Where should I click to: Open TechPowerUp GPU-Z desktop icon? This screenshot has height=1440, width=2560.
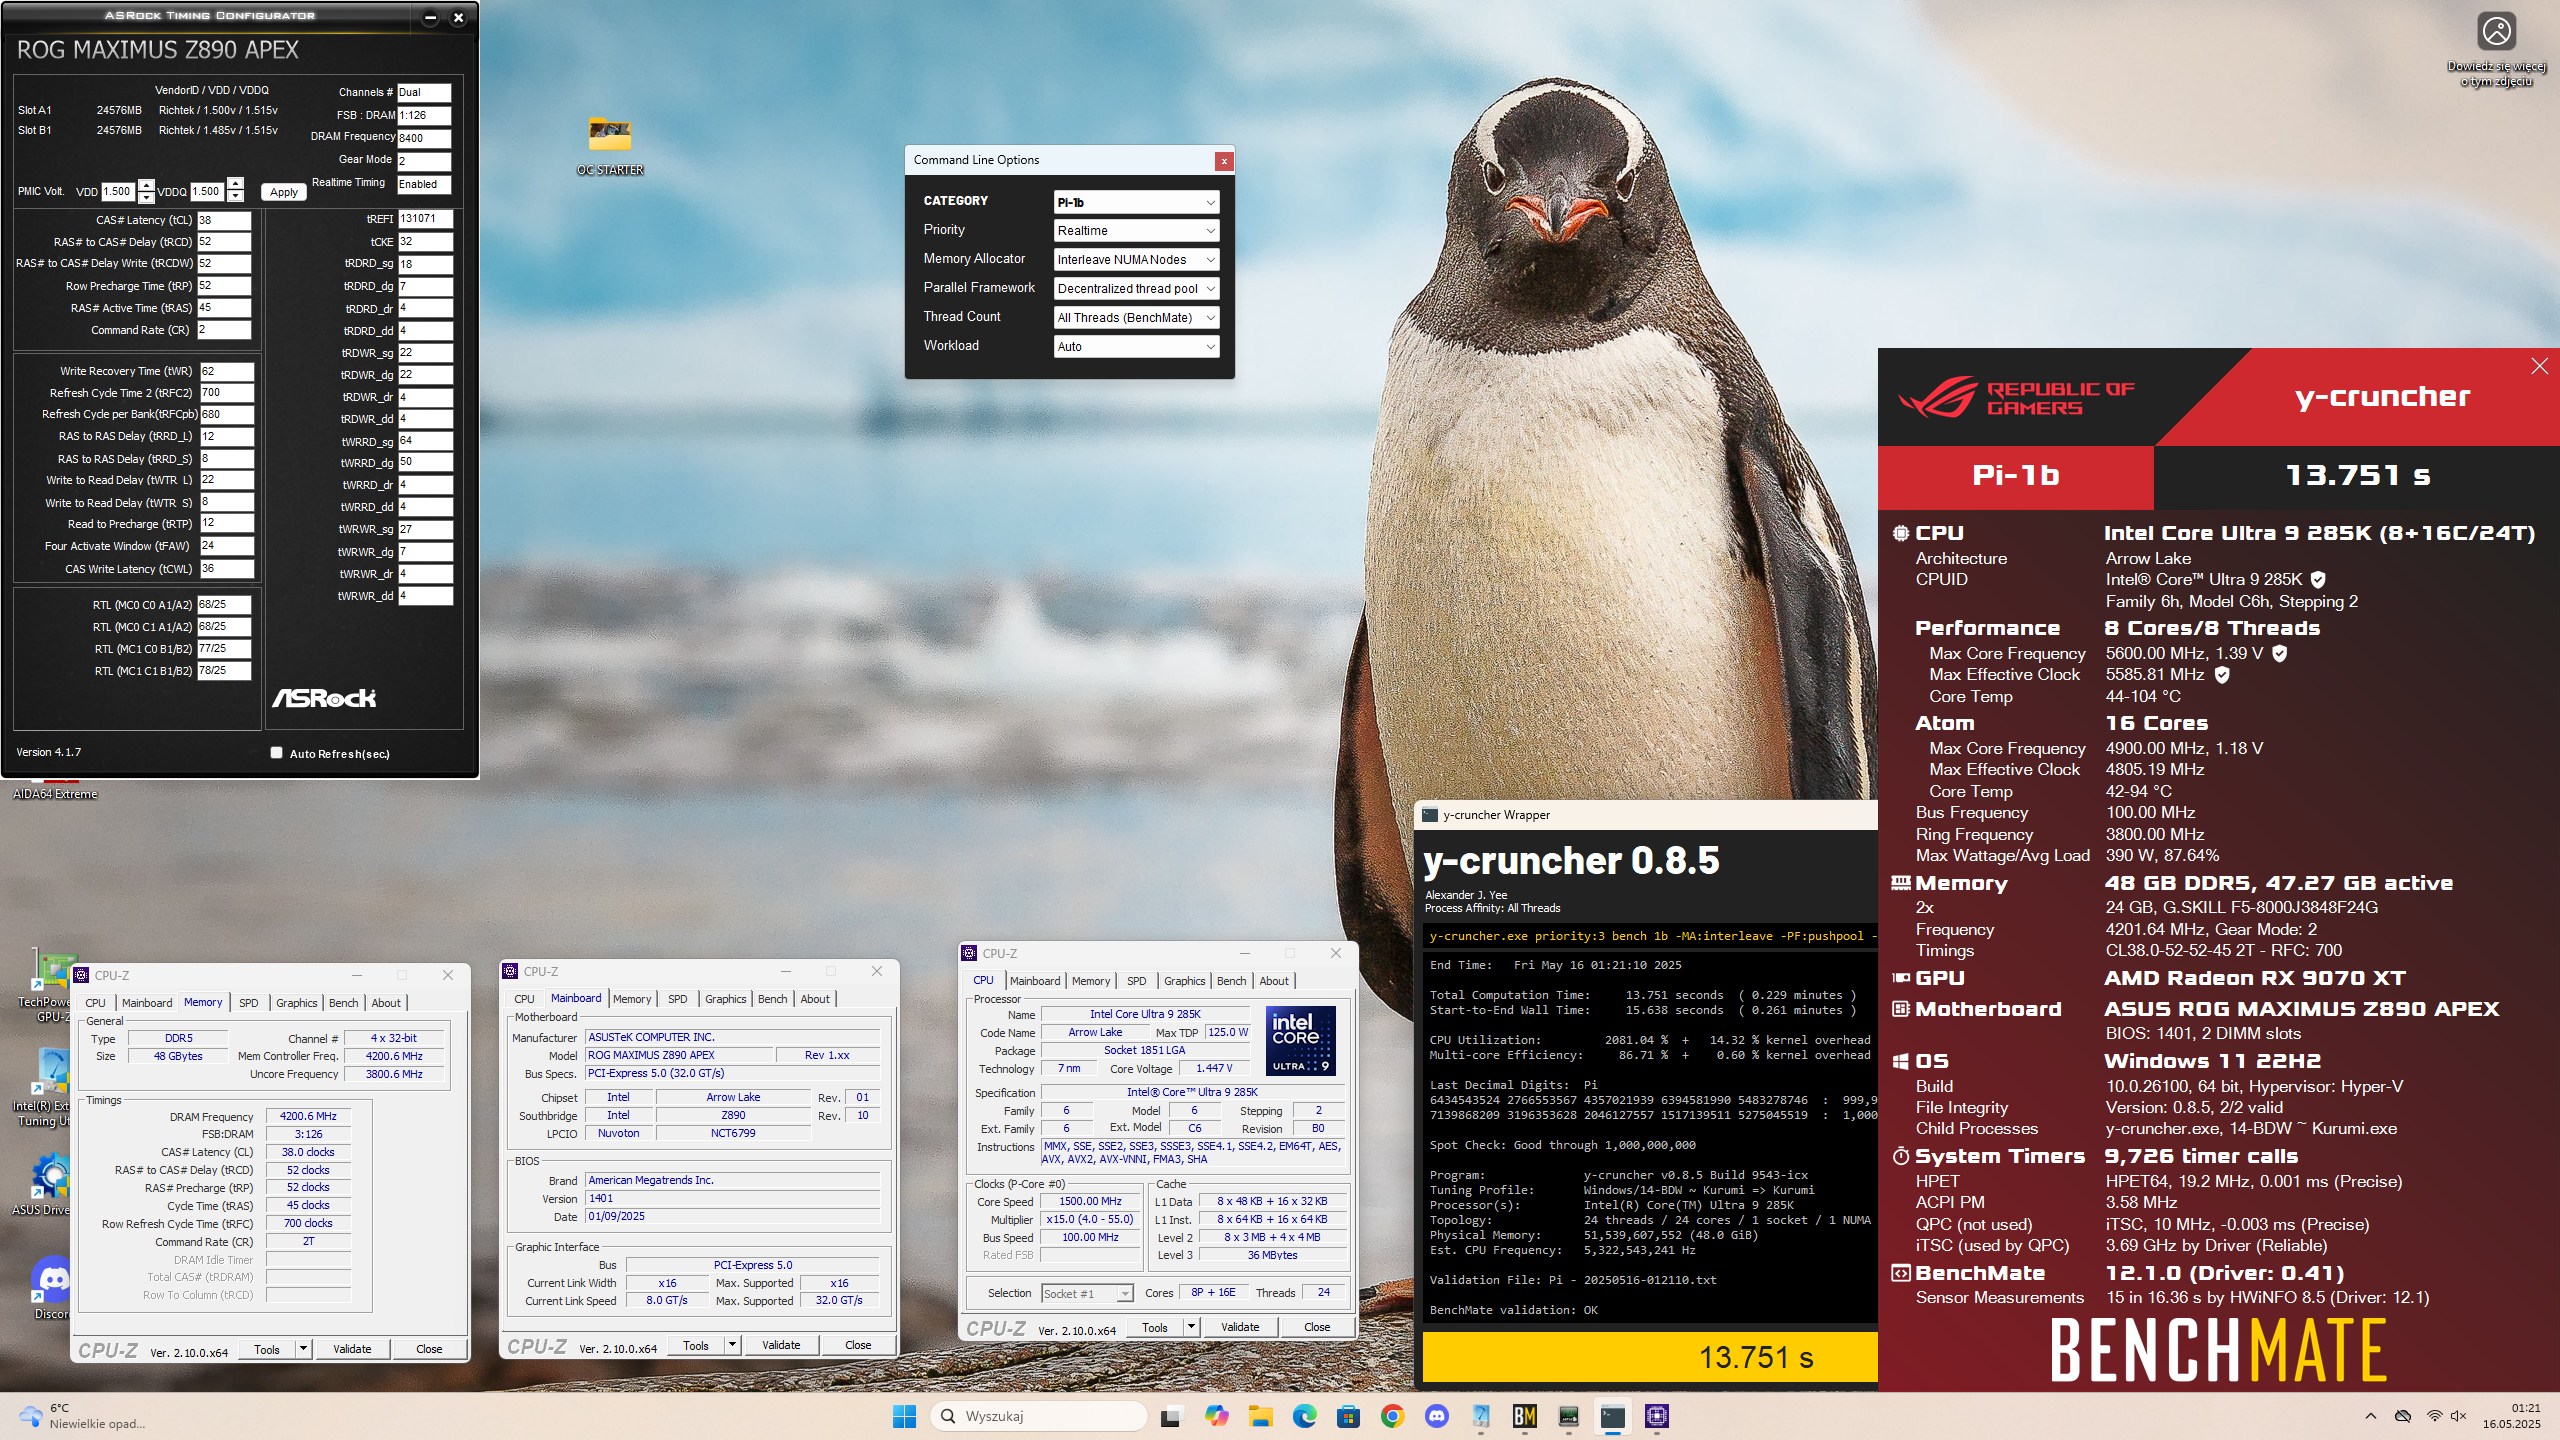coord(50,985)
